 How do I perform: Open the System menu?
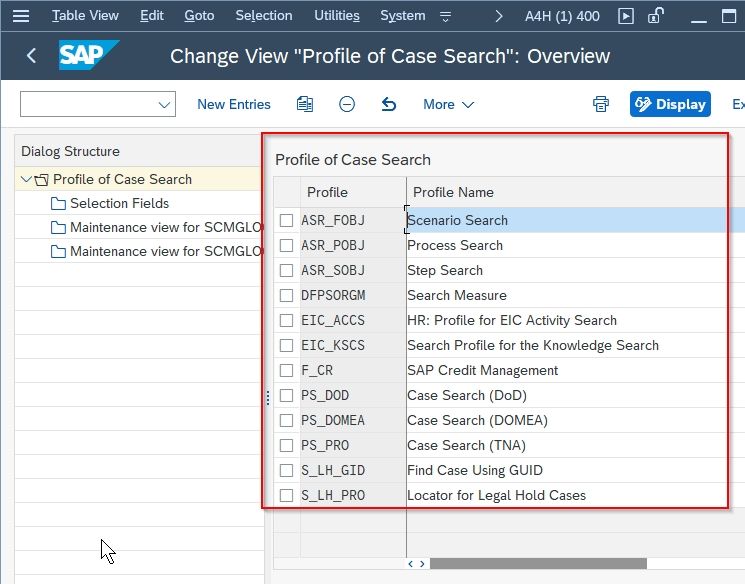[402, 16]
